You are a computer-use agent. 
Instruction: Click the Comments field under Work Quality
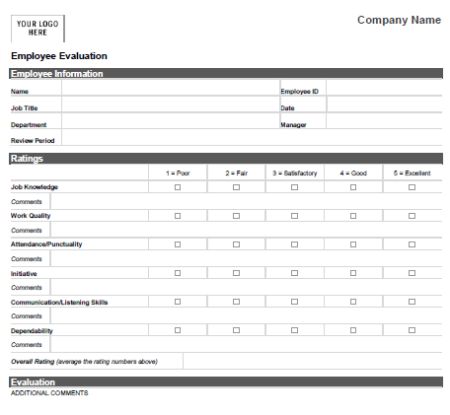246,230
